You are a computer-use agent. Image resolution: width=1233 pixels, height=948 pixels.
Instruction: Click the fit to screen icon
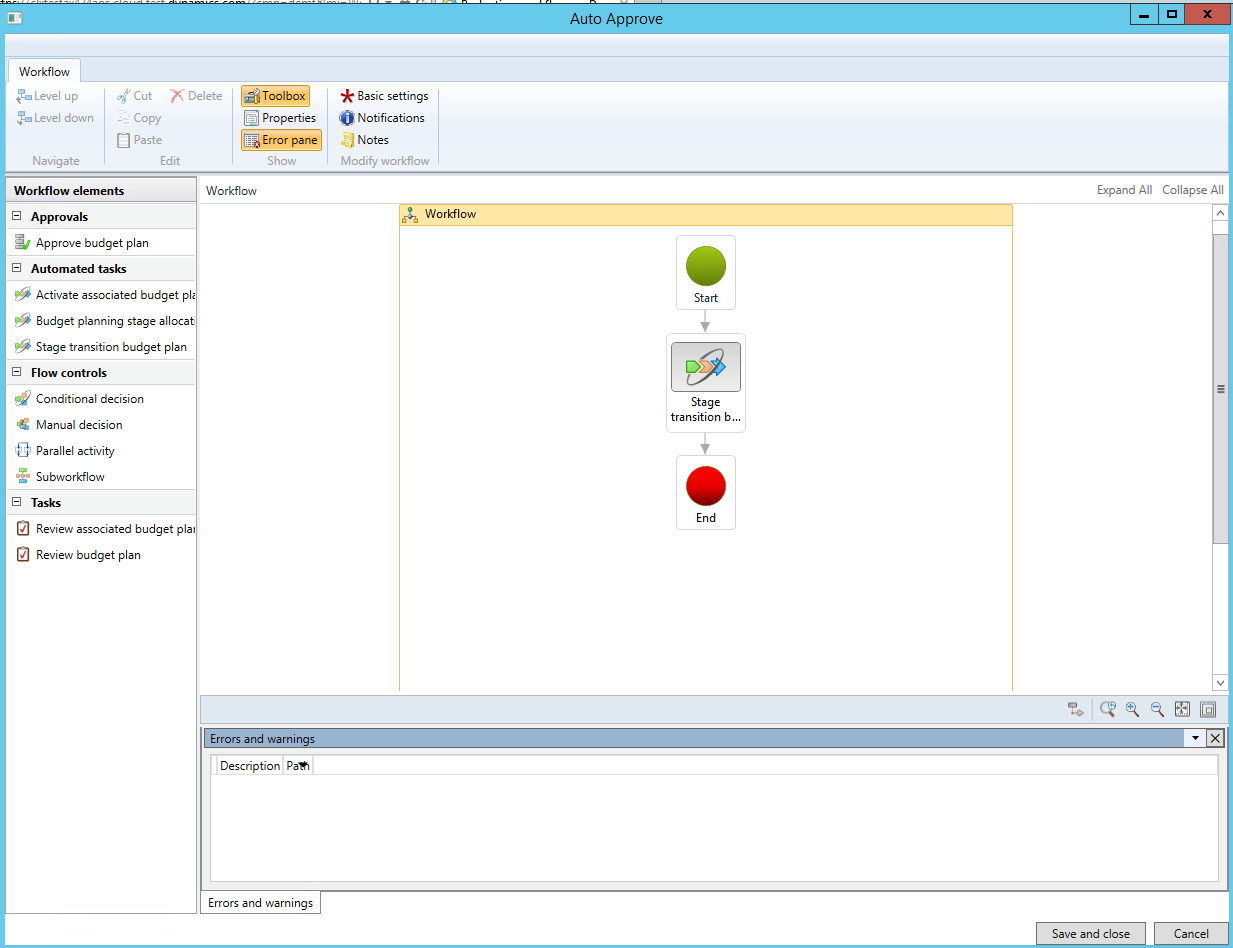(1183, 709)
